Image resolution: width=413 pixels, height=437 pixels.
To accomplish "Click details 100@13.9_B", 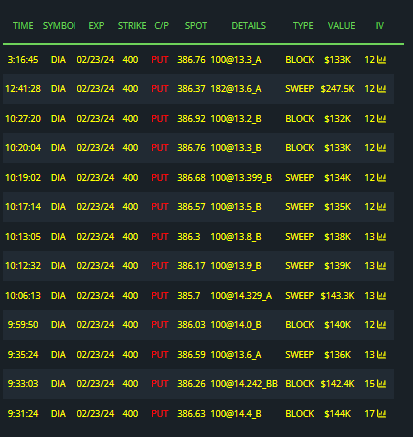I will (236, 266).
